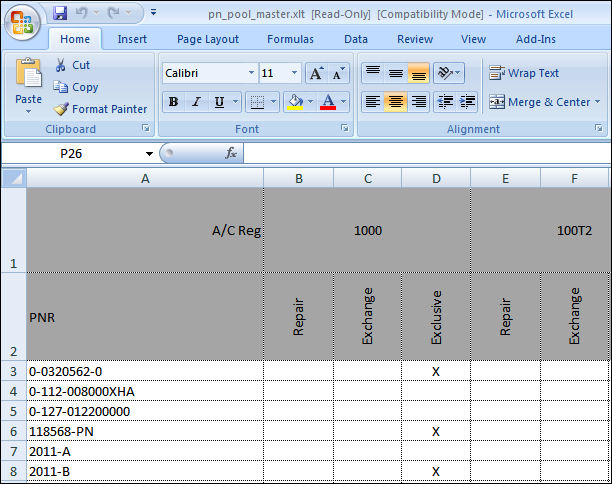
Task: Toggle italic formatting
Action: point(196,102)
